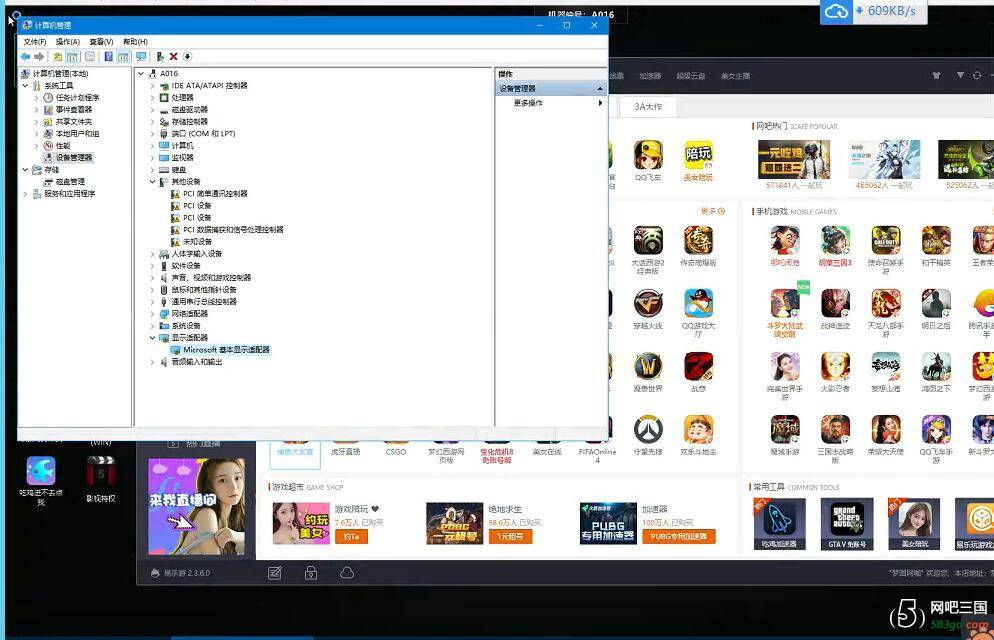Open the PUBG专用加速器 shop thumbnail

[608, 523]
